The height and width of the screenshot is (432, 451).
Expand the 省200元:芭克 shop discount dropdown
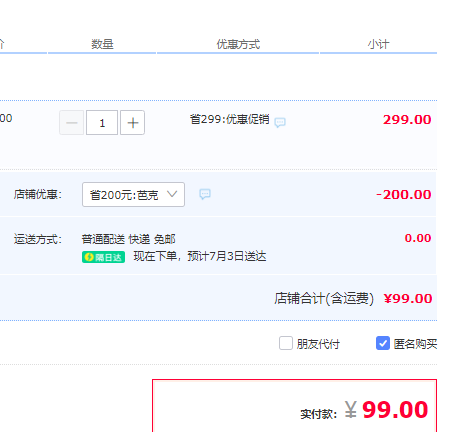pyautogui.click(x=133, y=194)
